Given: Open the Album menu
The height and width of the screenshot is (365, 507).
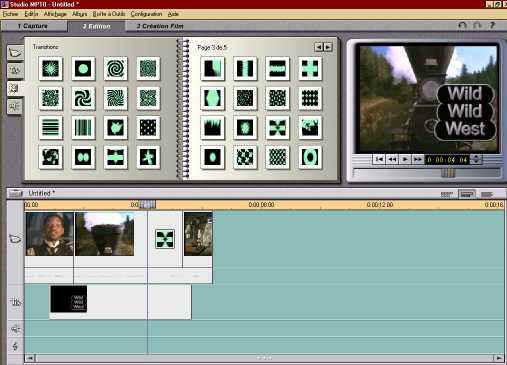Looking at the screenshot, I should click(x=79, y=14).
